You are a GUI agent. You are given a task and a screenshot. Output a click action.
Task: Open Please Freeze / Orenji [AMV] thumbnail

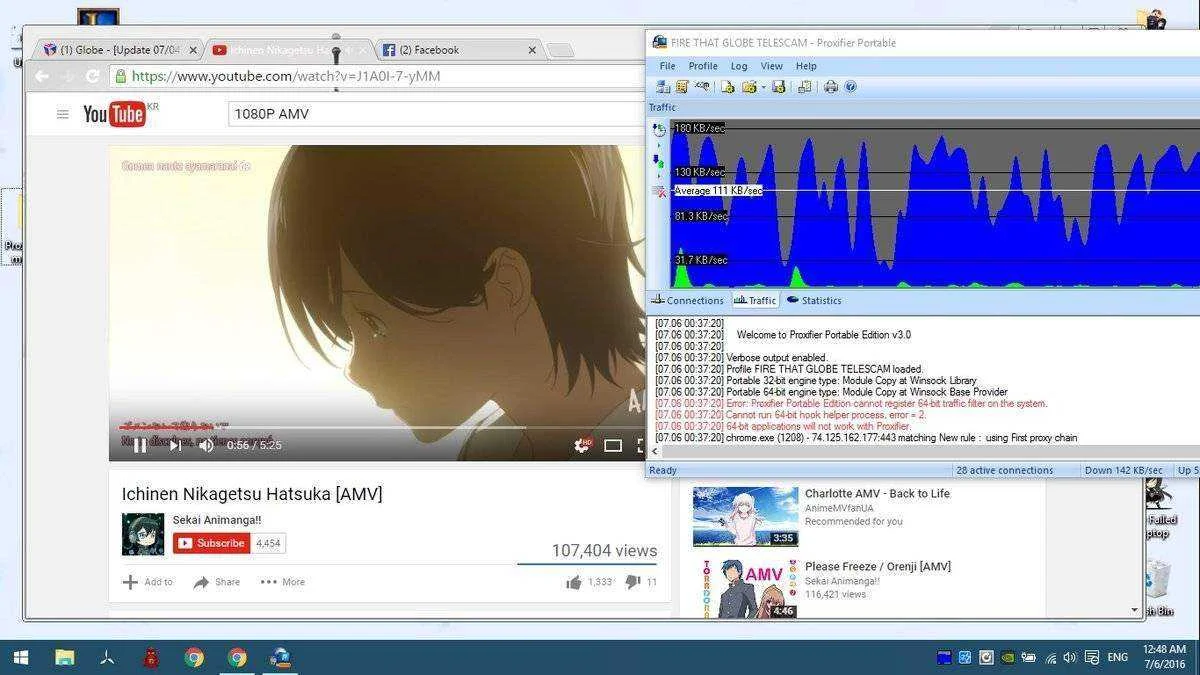(745, 589)
